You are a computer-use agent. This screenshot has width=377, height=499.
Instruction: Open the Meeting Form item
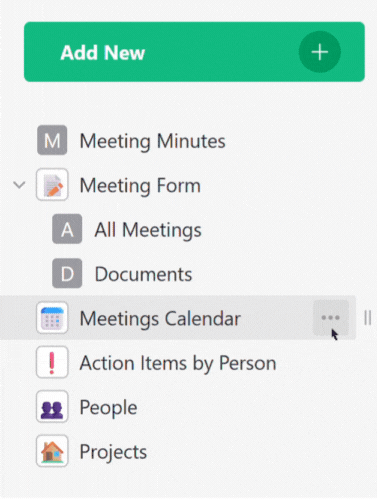pyautogui.click(x=140, y=185)
